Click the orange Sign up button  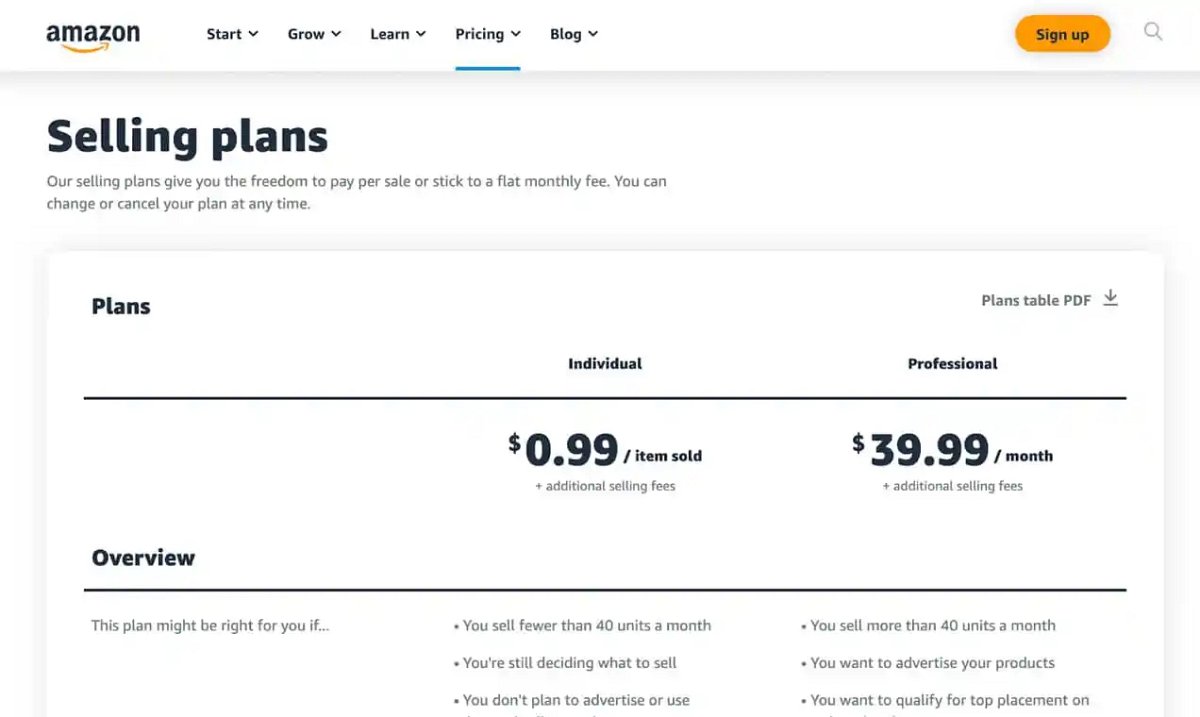1062,33
